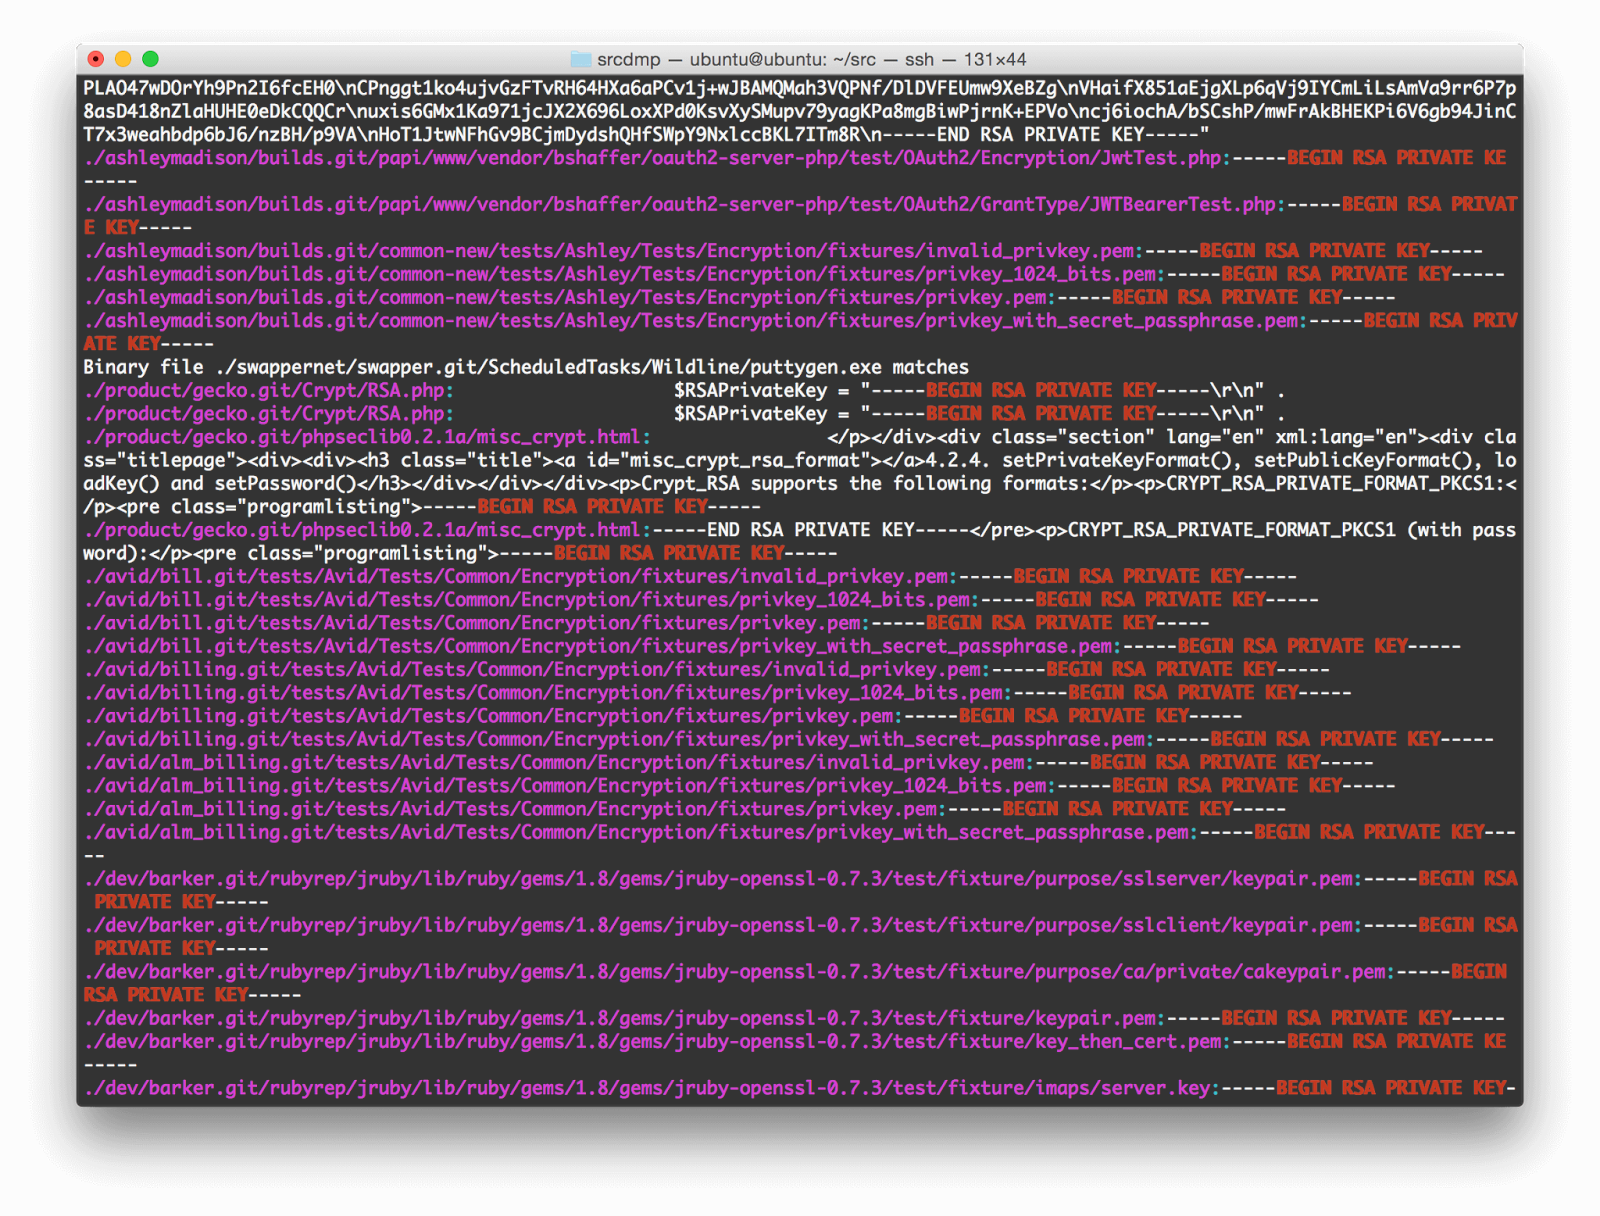1600x1216 pixels.
Task: Select avid/bill.git privkey_with_secret_passphrase.pem path
Action: tap(598, 646)
